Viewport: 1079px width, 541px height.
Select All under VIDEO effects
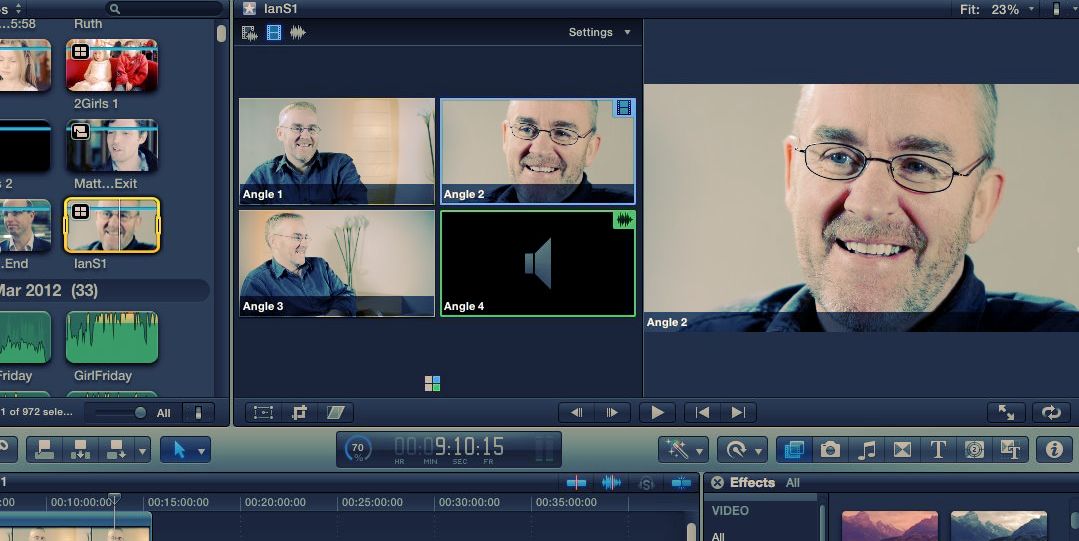(x=718, y=536)
